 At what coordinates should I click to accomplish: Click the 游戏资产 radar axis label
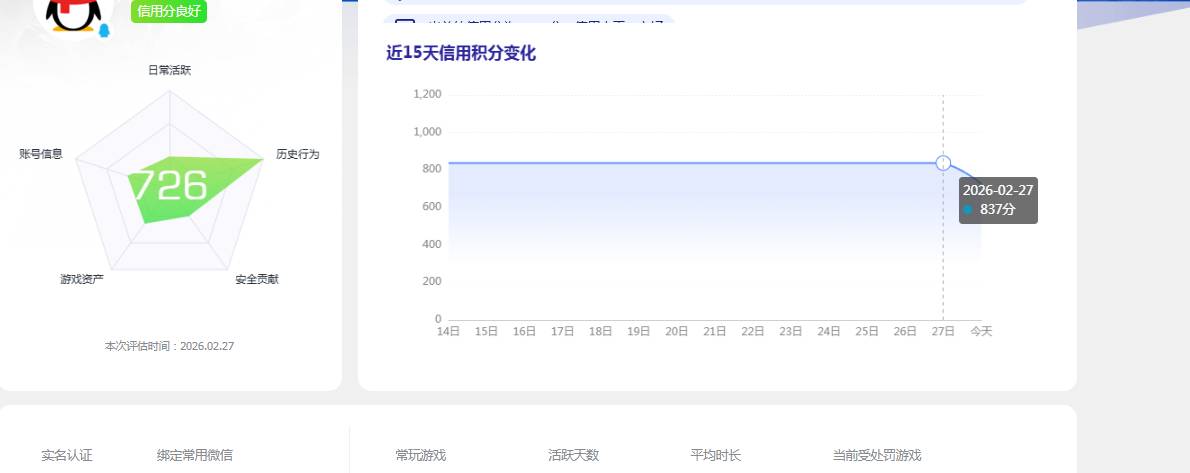pos(82,279)
